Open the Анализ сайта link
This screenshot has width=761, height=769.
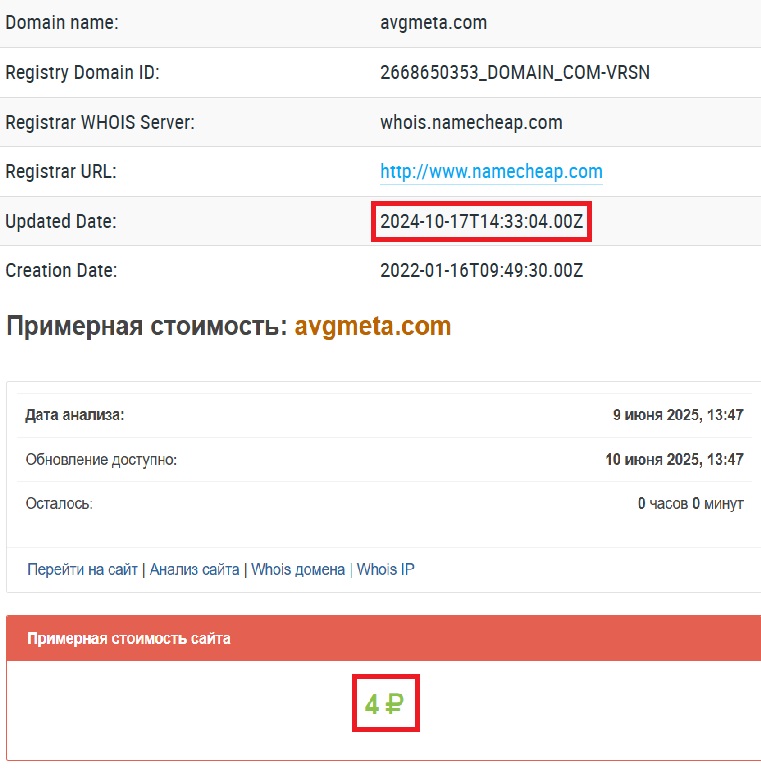pos(194,569)
